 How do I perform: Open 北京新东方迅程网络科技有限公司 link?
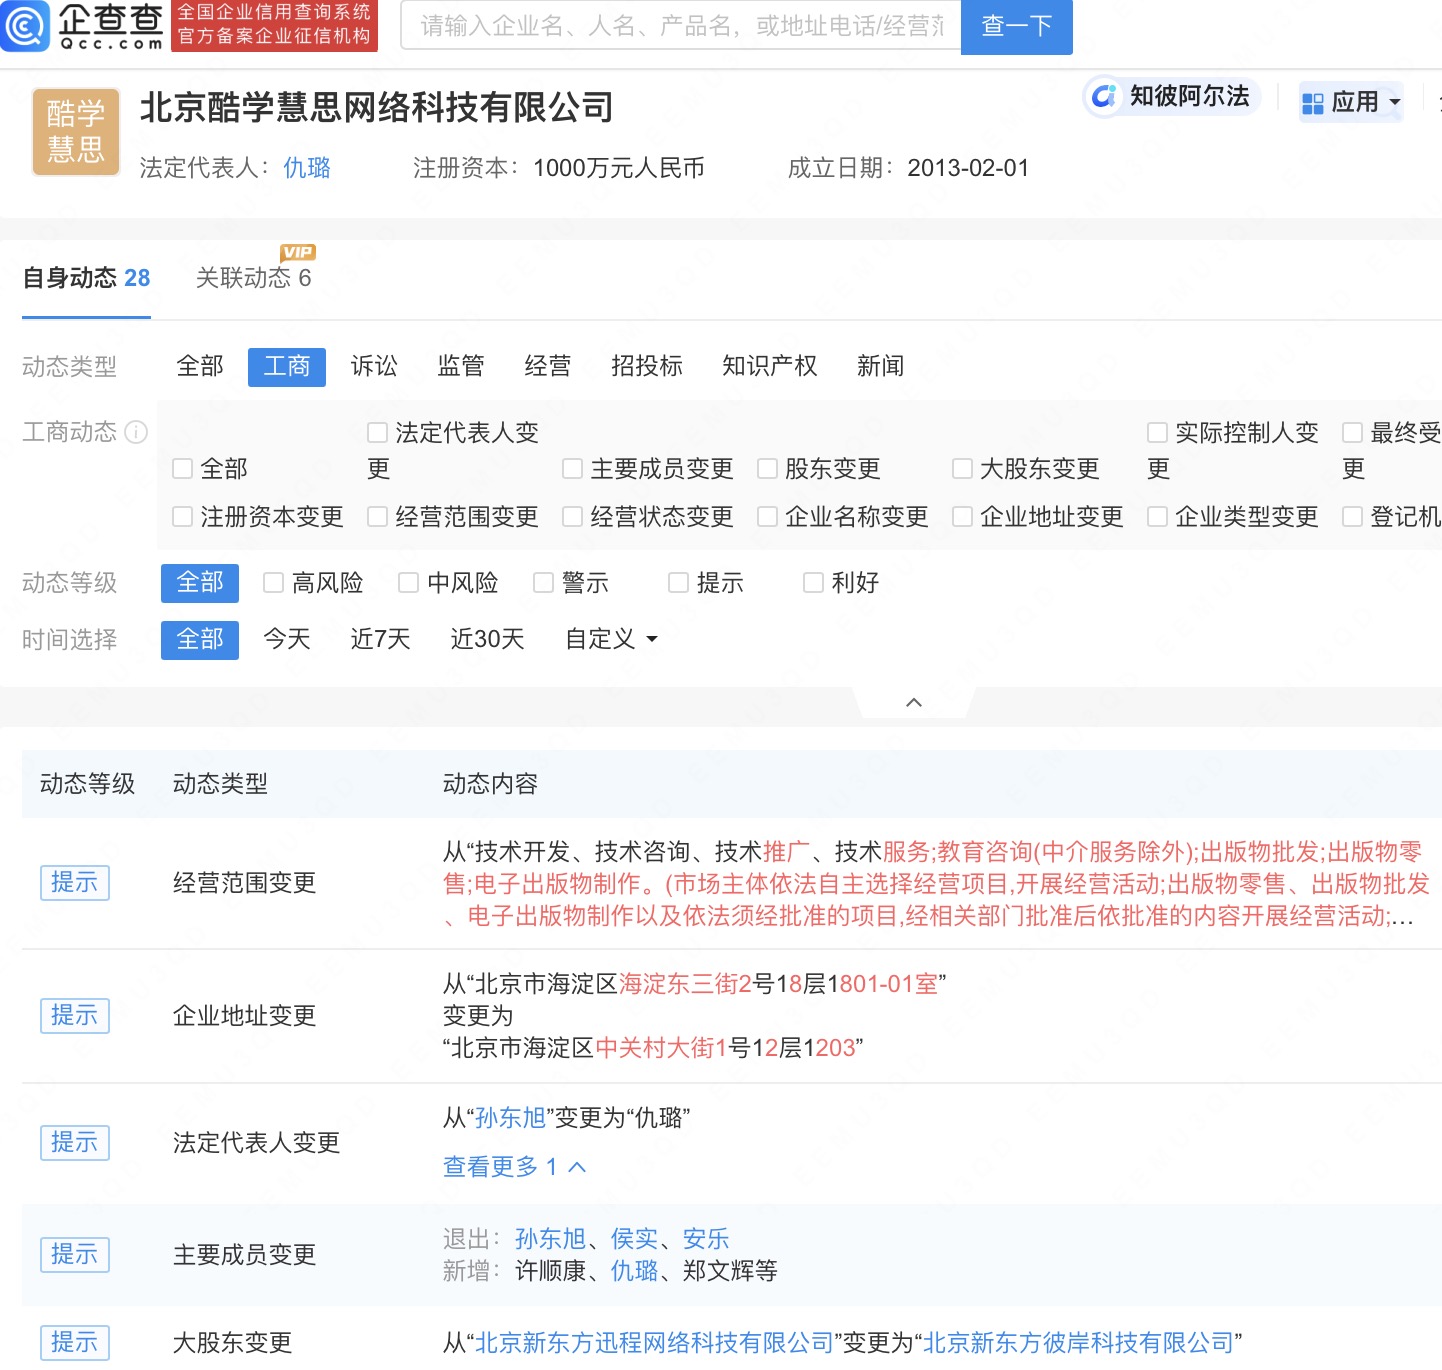655,1343
